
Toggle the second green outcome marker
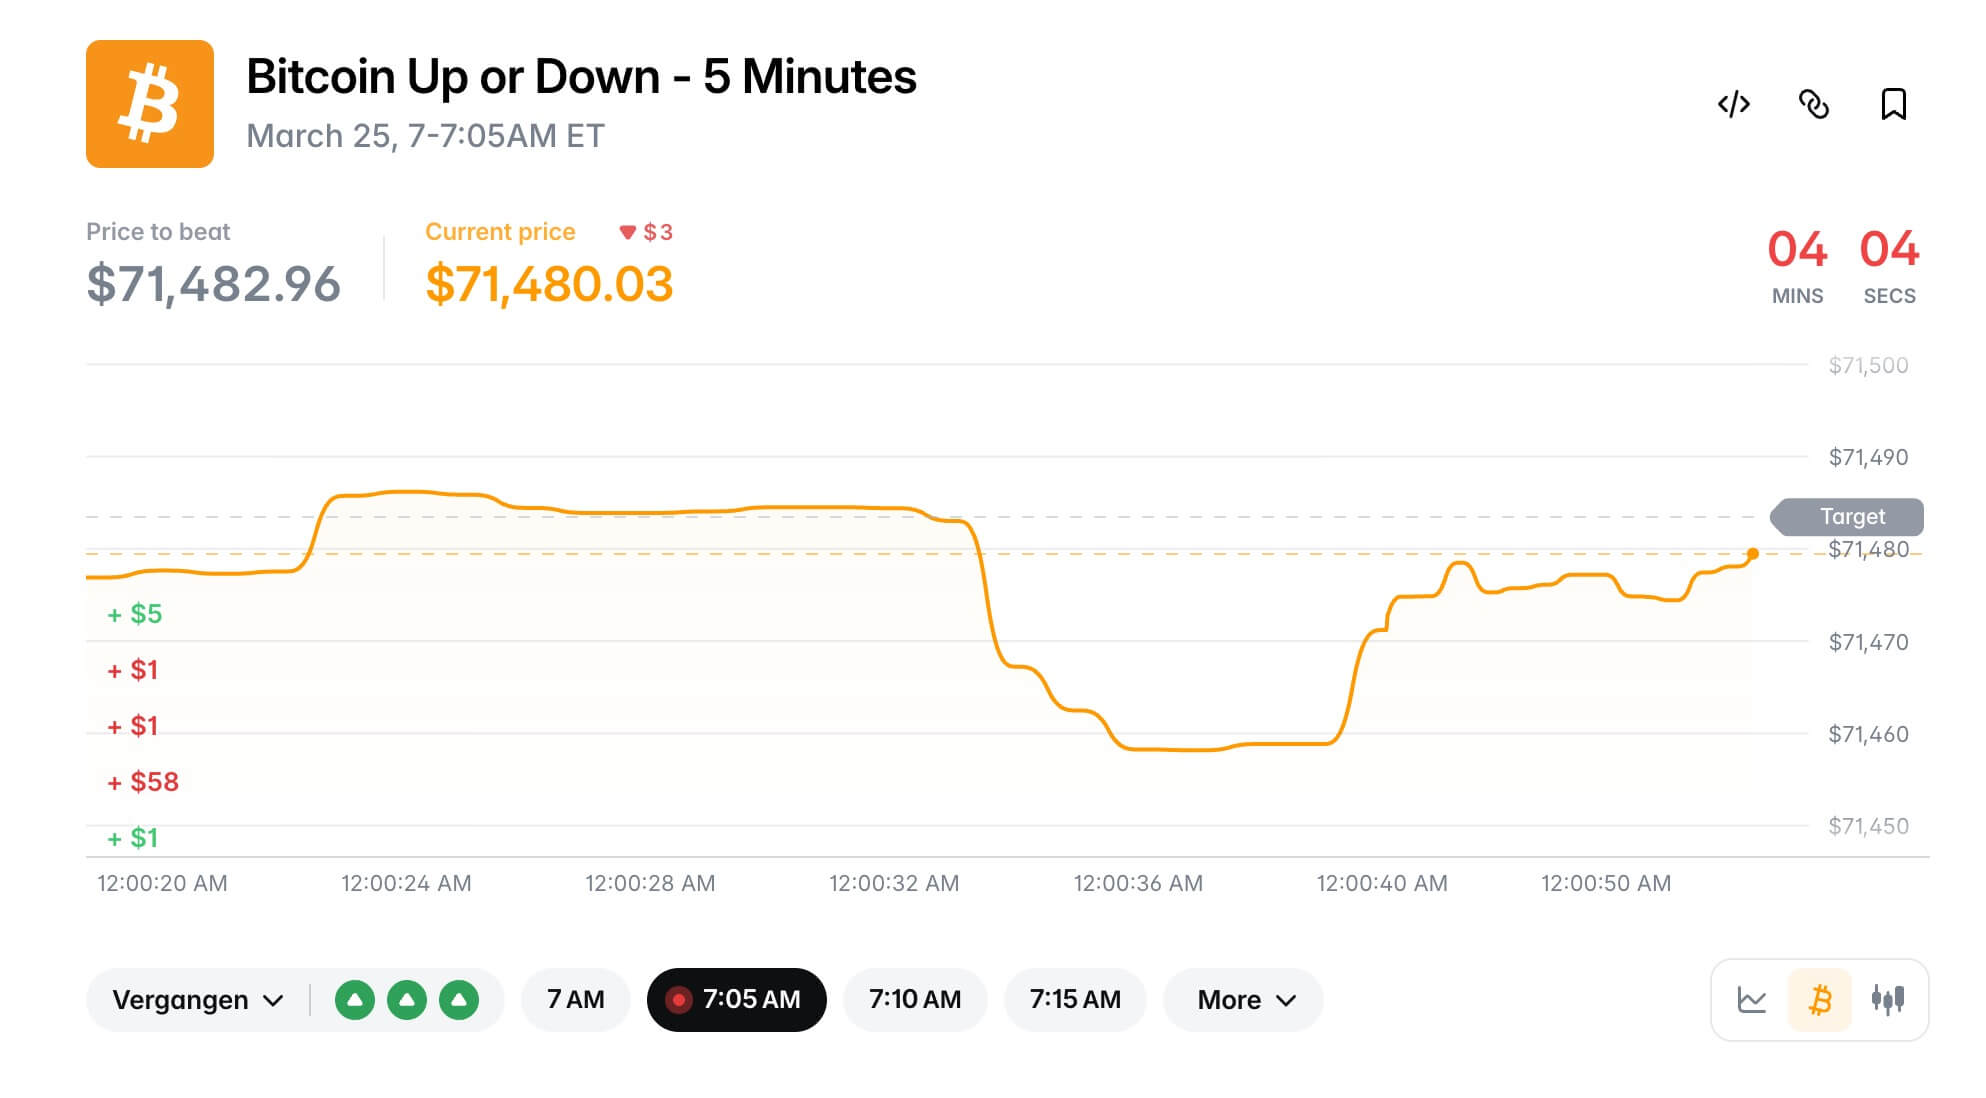tap(407, 999)
